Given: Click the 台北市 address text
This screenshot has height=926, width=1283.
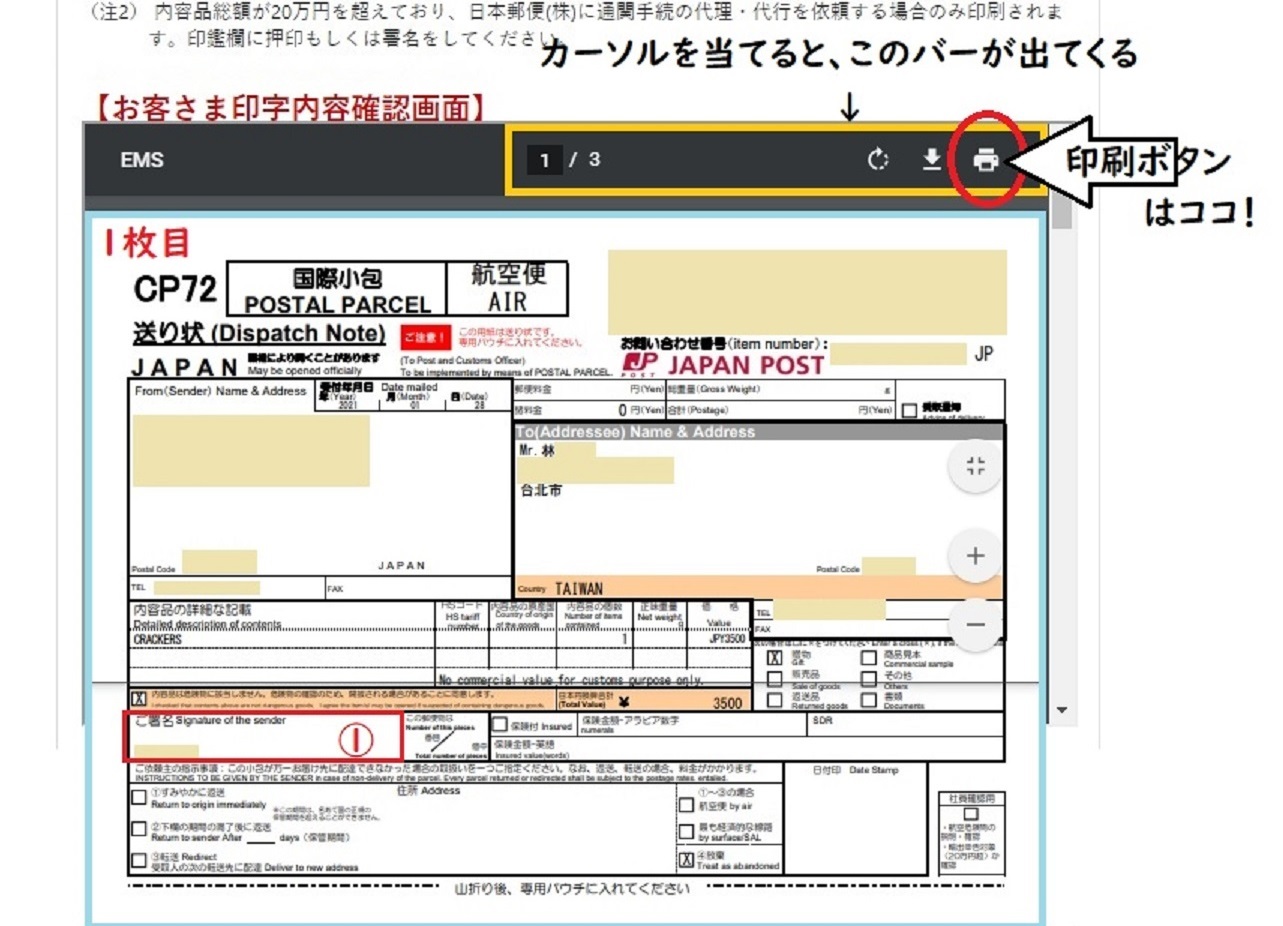Looking at the screenshot, I should [541, 491].
